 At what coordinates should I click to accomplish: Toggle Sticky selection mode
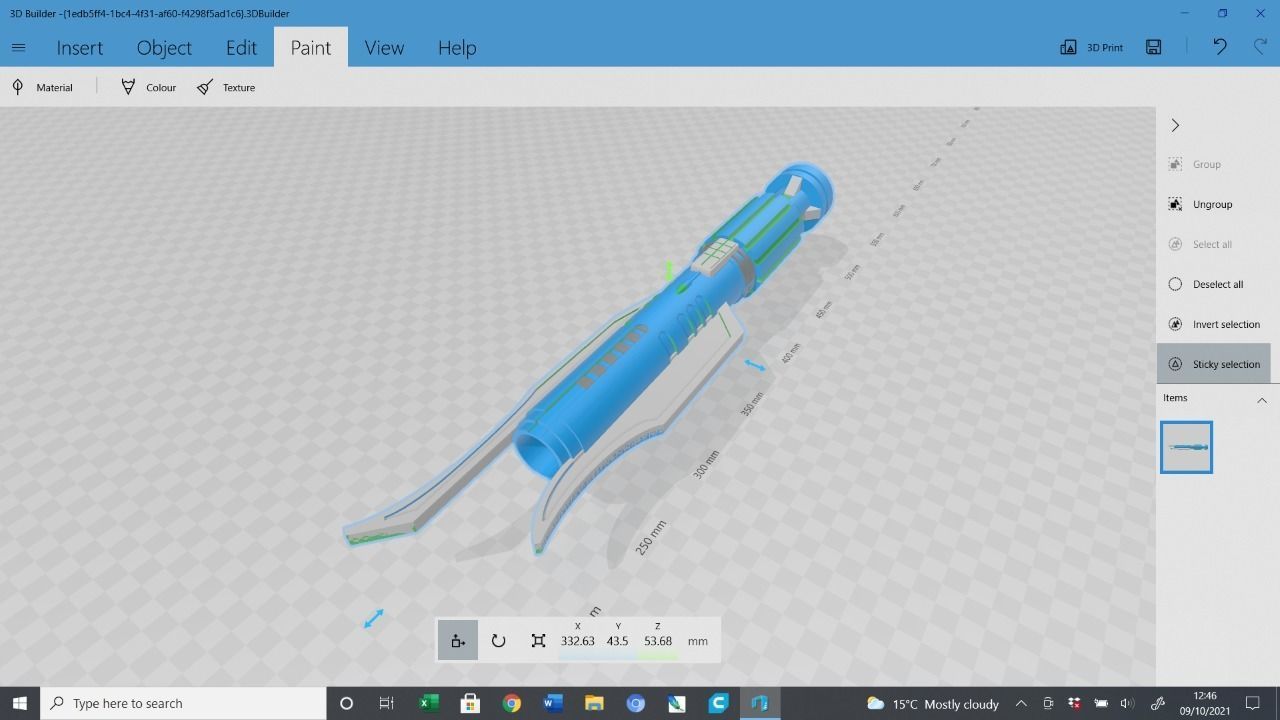(x=1214, y=364)
